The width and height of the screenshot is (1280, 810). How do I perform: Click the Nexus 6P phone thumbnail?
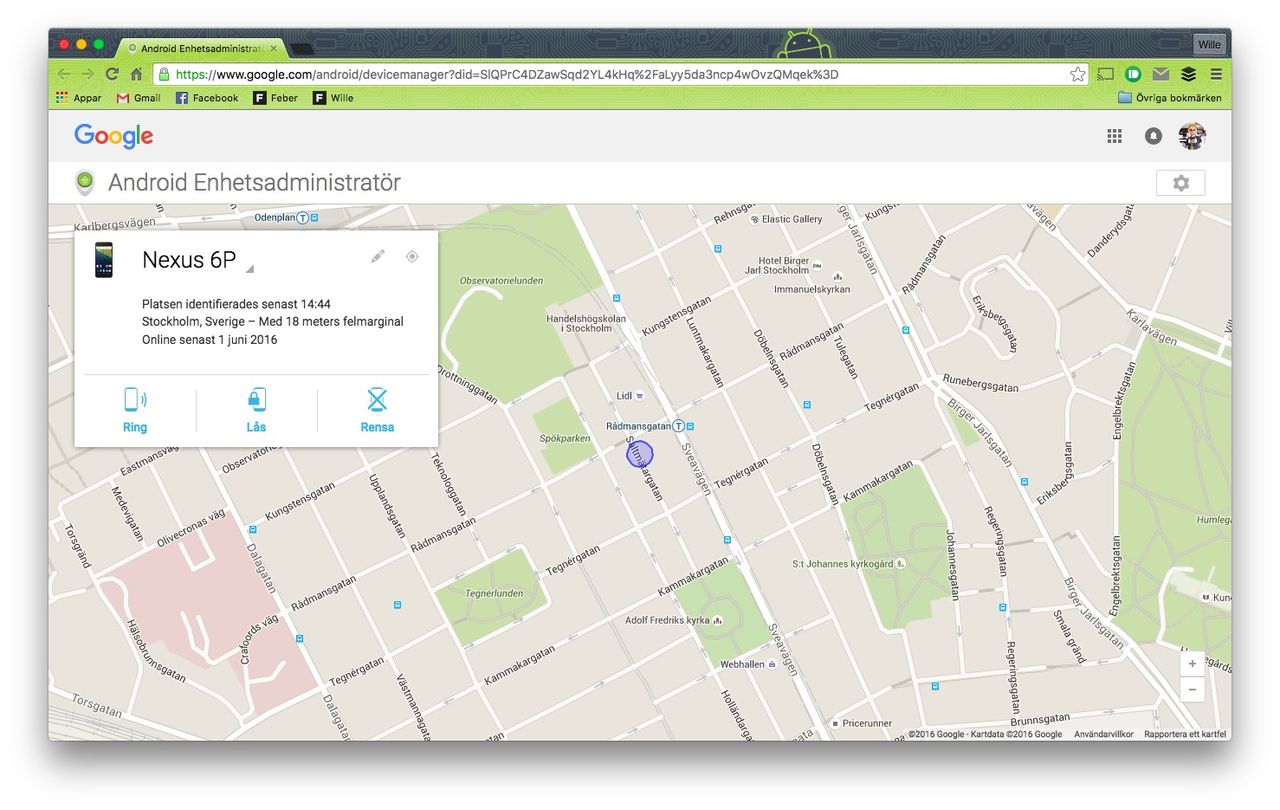point(104,259)
